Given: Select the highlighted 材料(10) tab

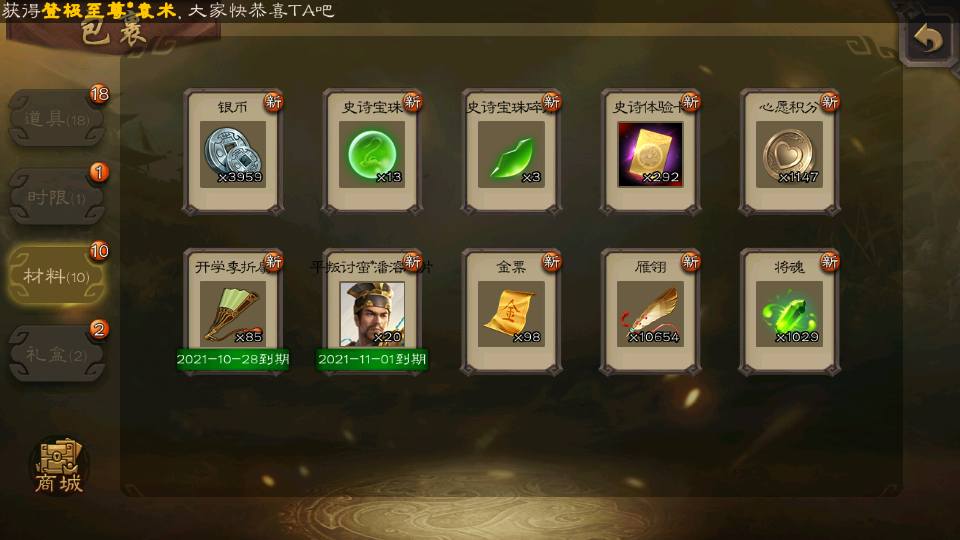Looking at the screenshot, I should point(56,276).
